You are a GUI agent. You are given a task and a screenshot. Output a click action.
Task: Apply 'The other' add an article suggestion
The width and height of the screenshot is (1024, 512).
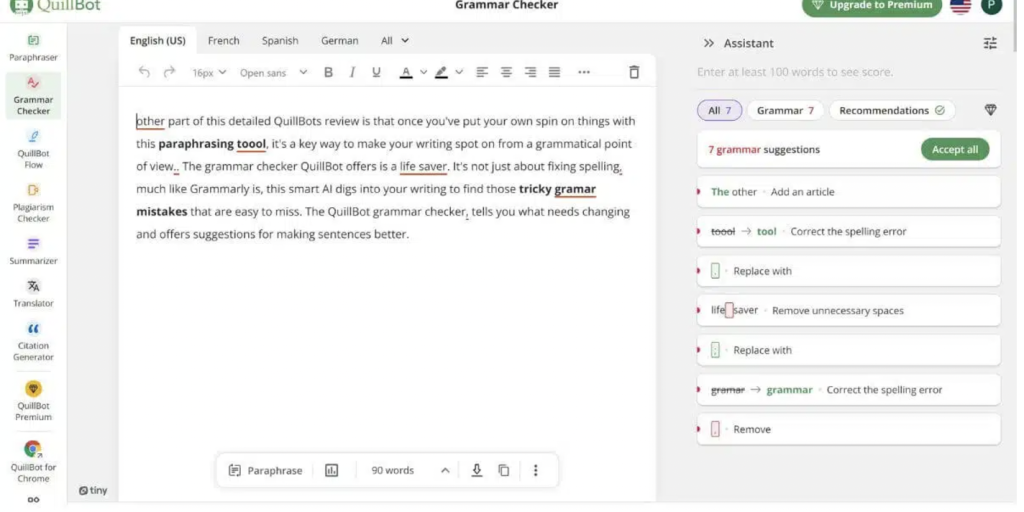(x=848, y=192)
